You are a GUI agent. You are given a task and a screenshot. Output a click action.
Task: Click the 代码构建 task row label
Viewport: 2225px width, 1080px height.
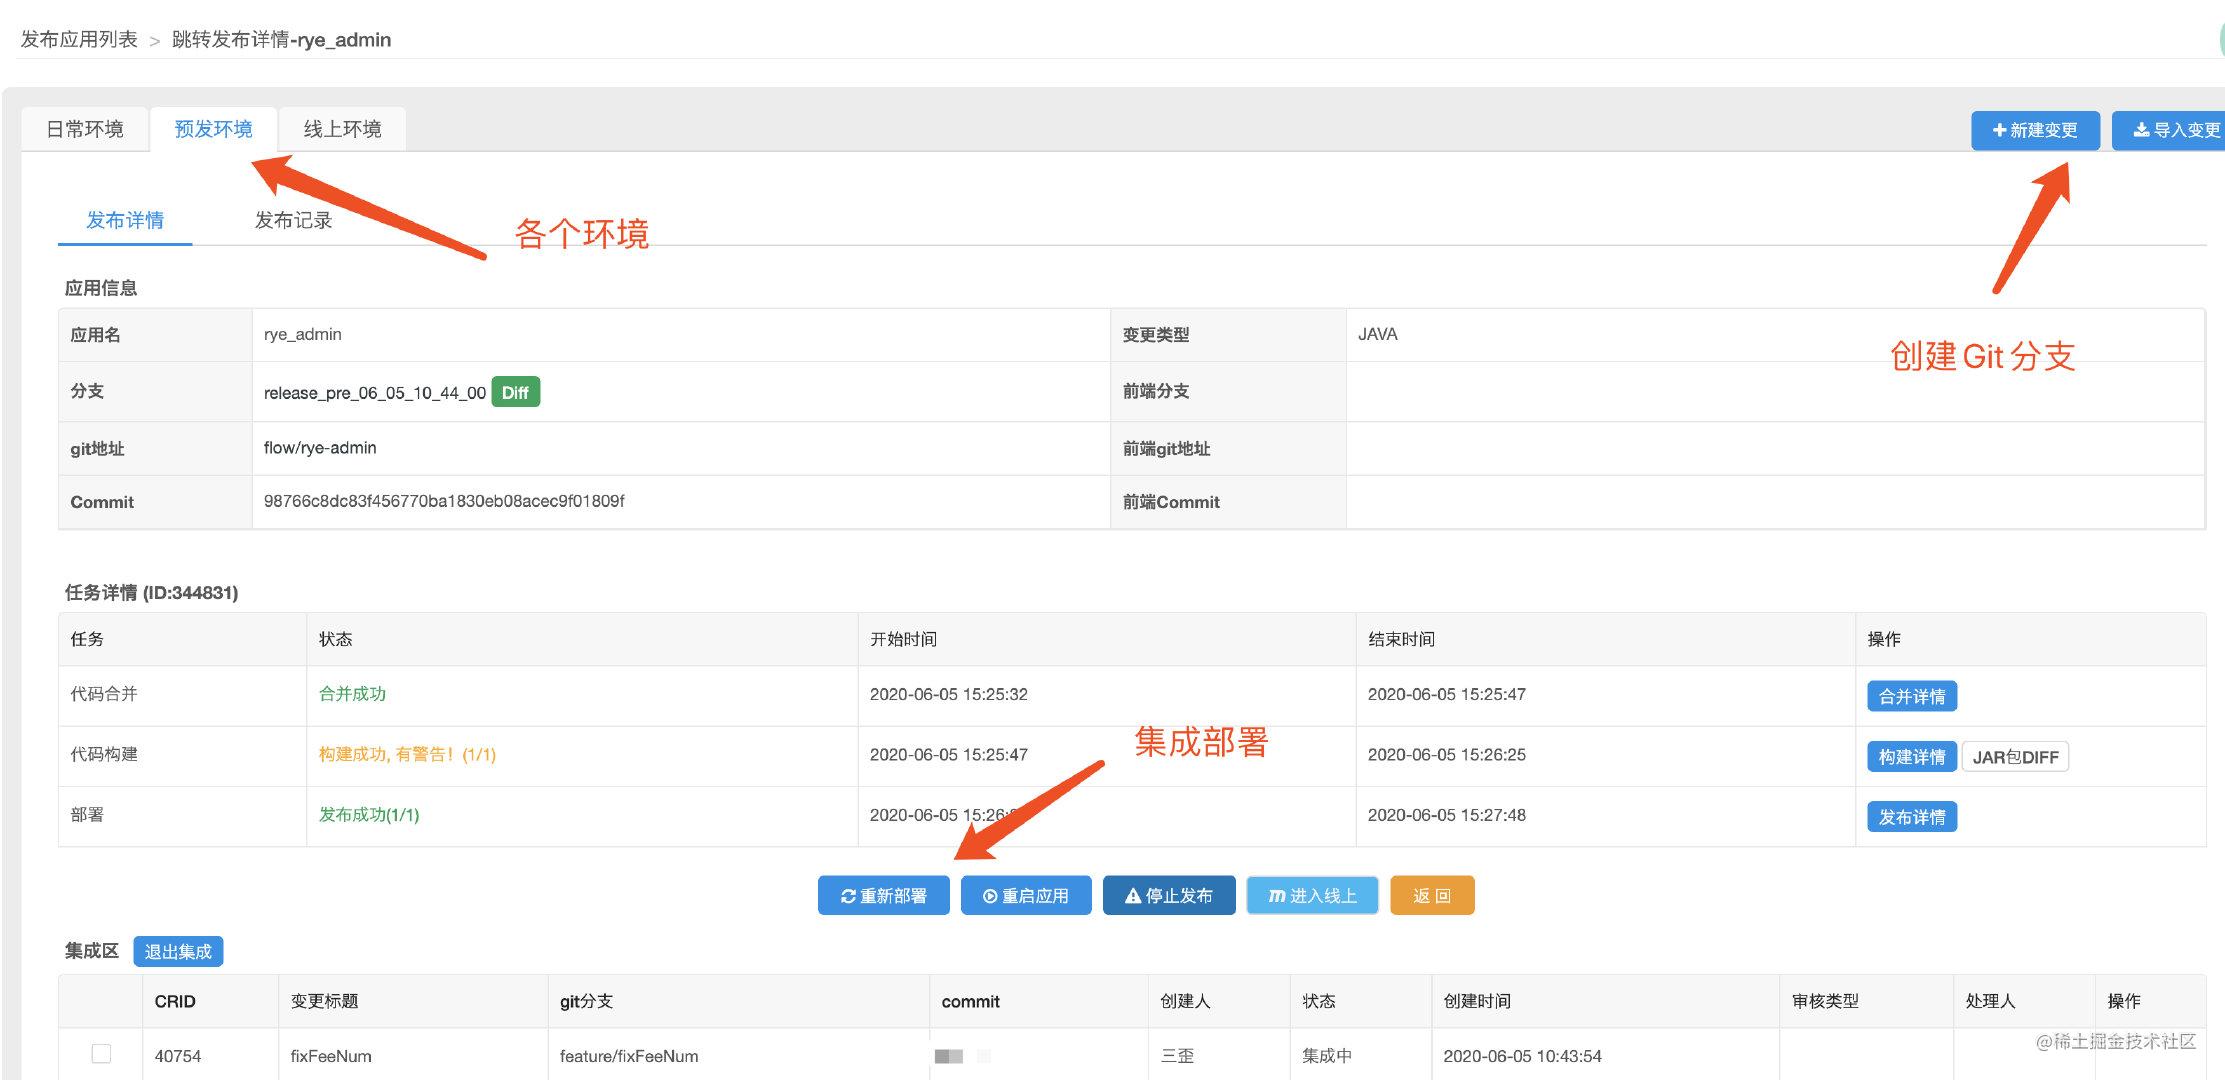pyautogui.click(x=104, y=754)
